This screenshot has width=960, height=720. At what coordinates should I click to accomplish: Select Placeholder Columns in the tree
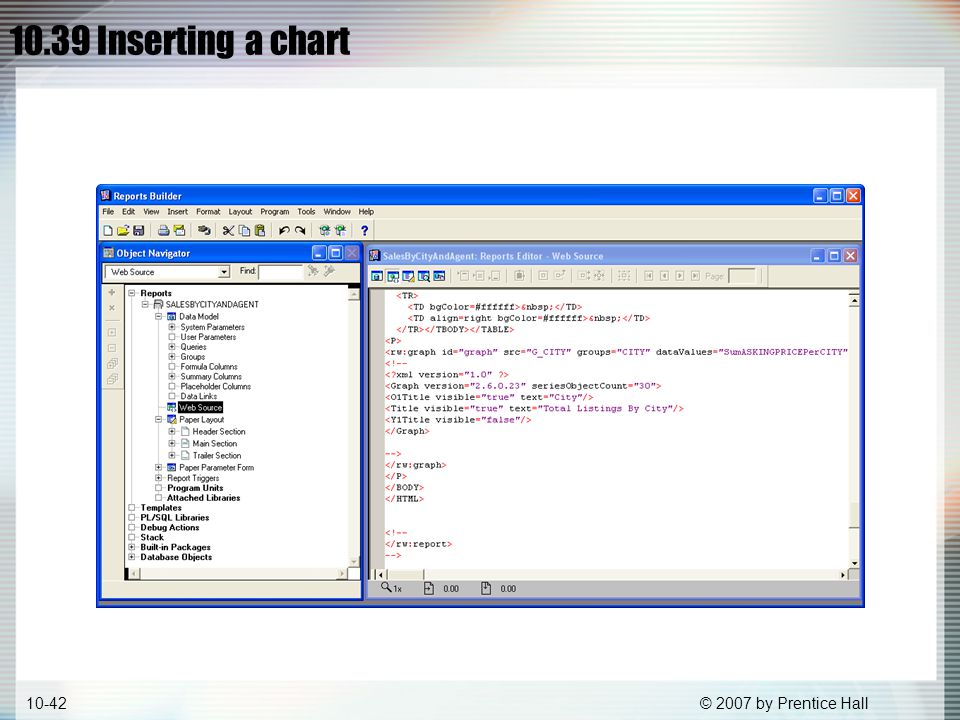(x=216, y=386)
